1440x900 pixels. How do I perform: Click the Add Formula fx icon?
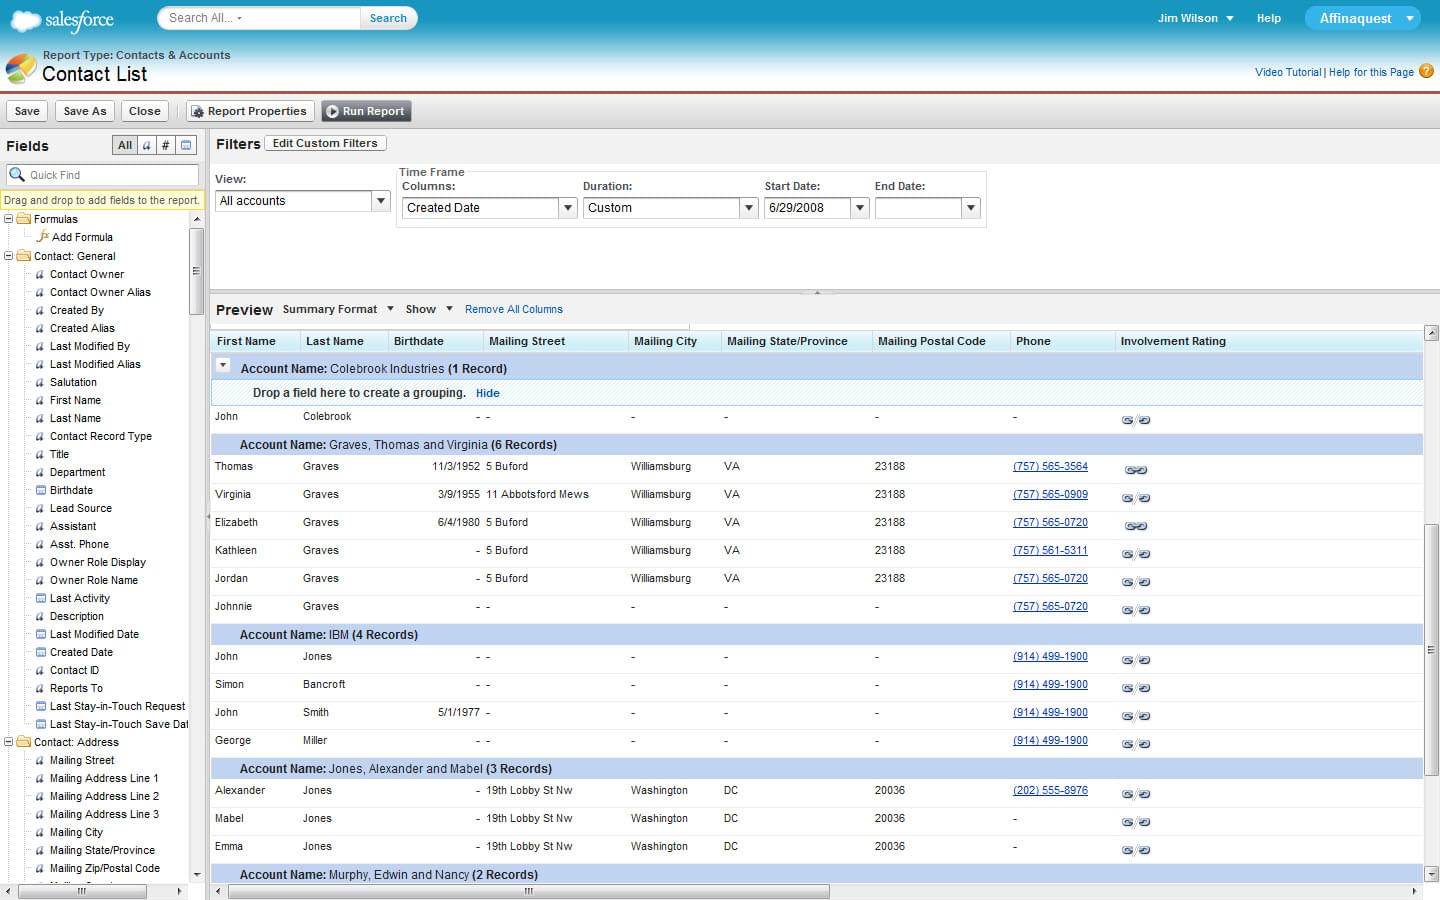point(42,237)
